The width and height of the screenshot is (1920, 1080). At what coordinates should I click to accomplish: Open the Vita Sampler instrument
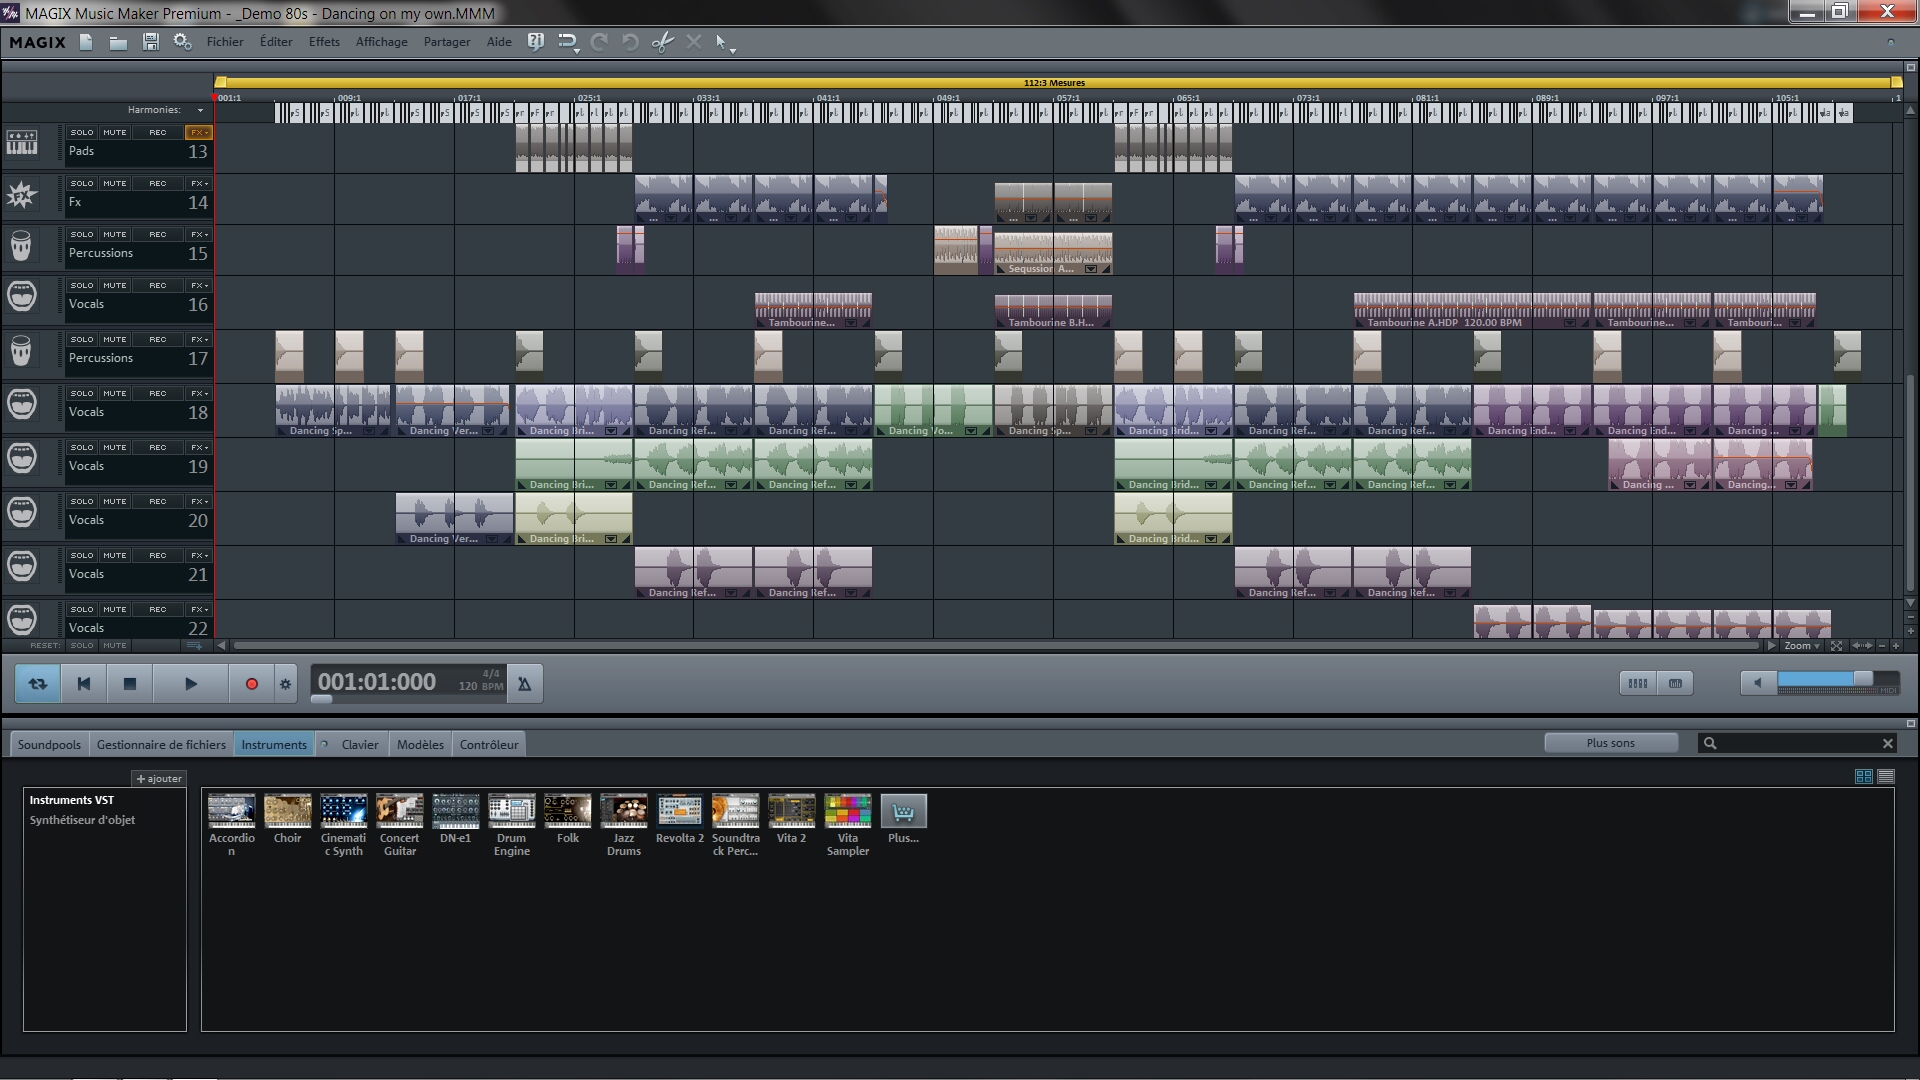[847, 812]
